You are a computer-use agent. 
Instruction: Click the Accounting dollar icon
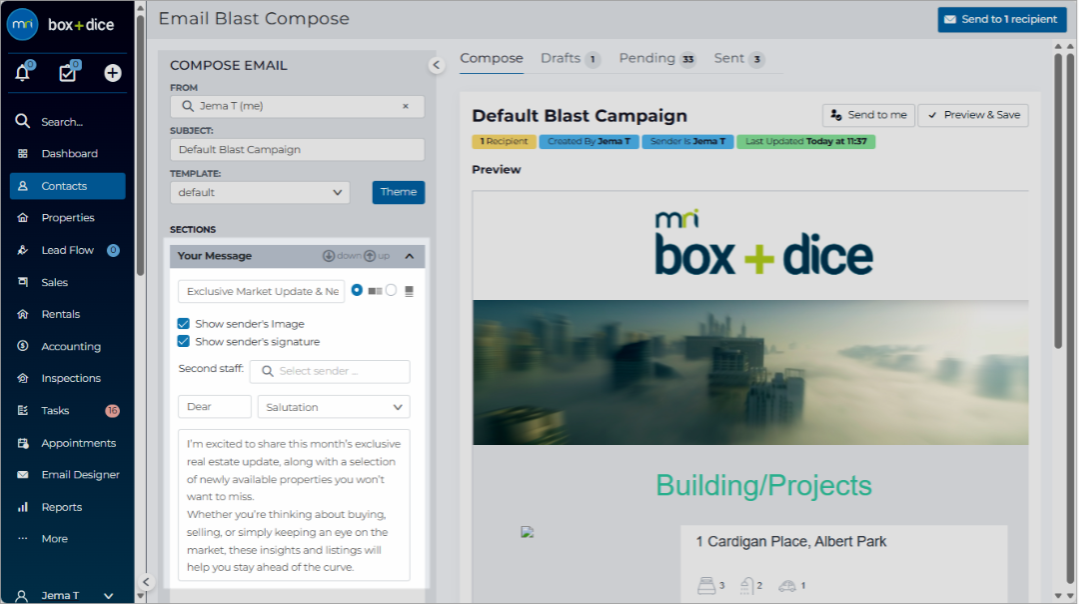[x=23, y=346]
